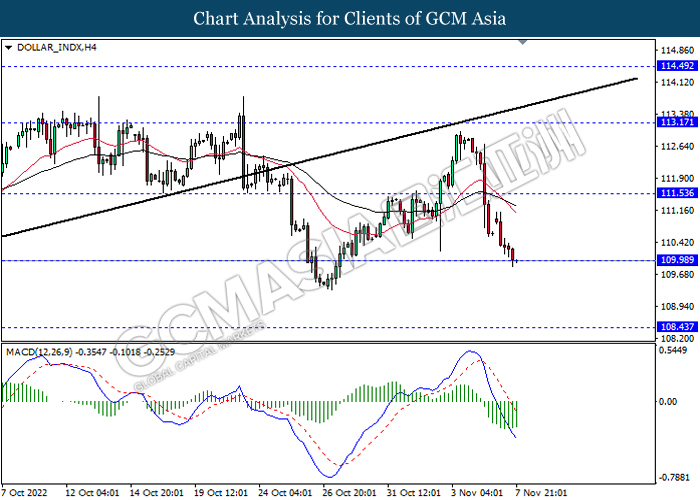Click the 7 Oct 2022 date label
This screenshot has height=500, width=700.
coord(25,493)
